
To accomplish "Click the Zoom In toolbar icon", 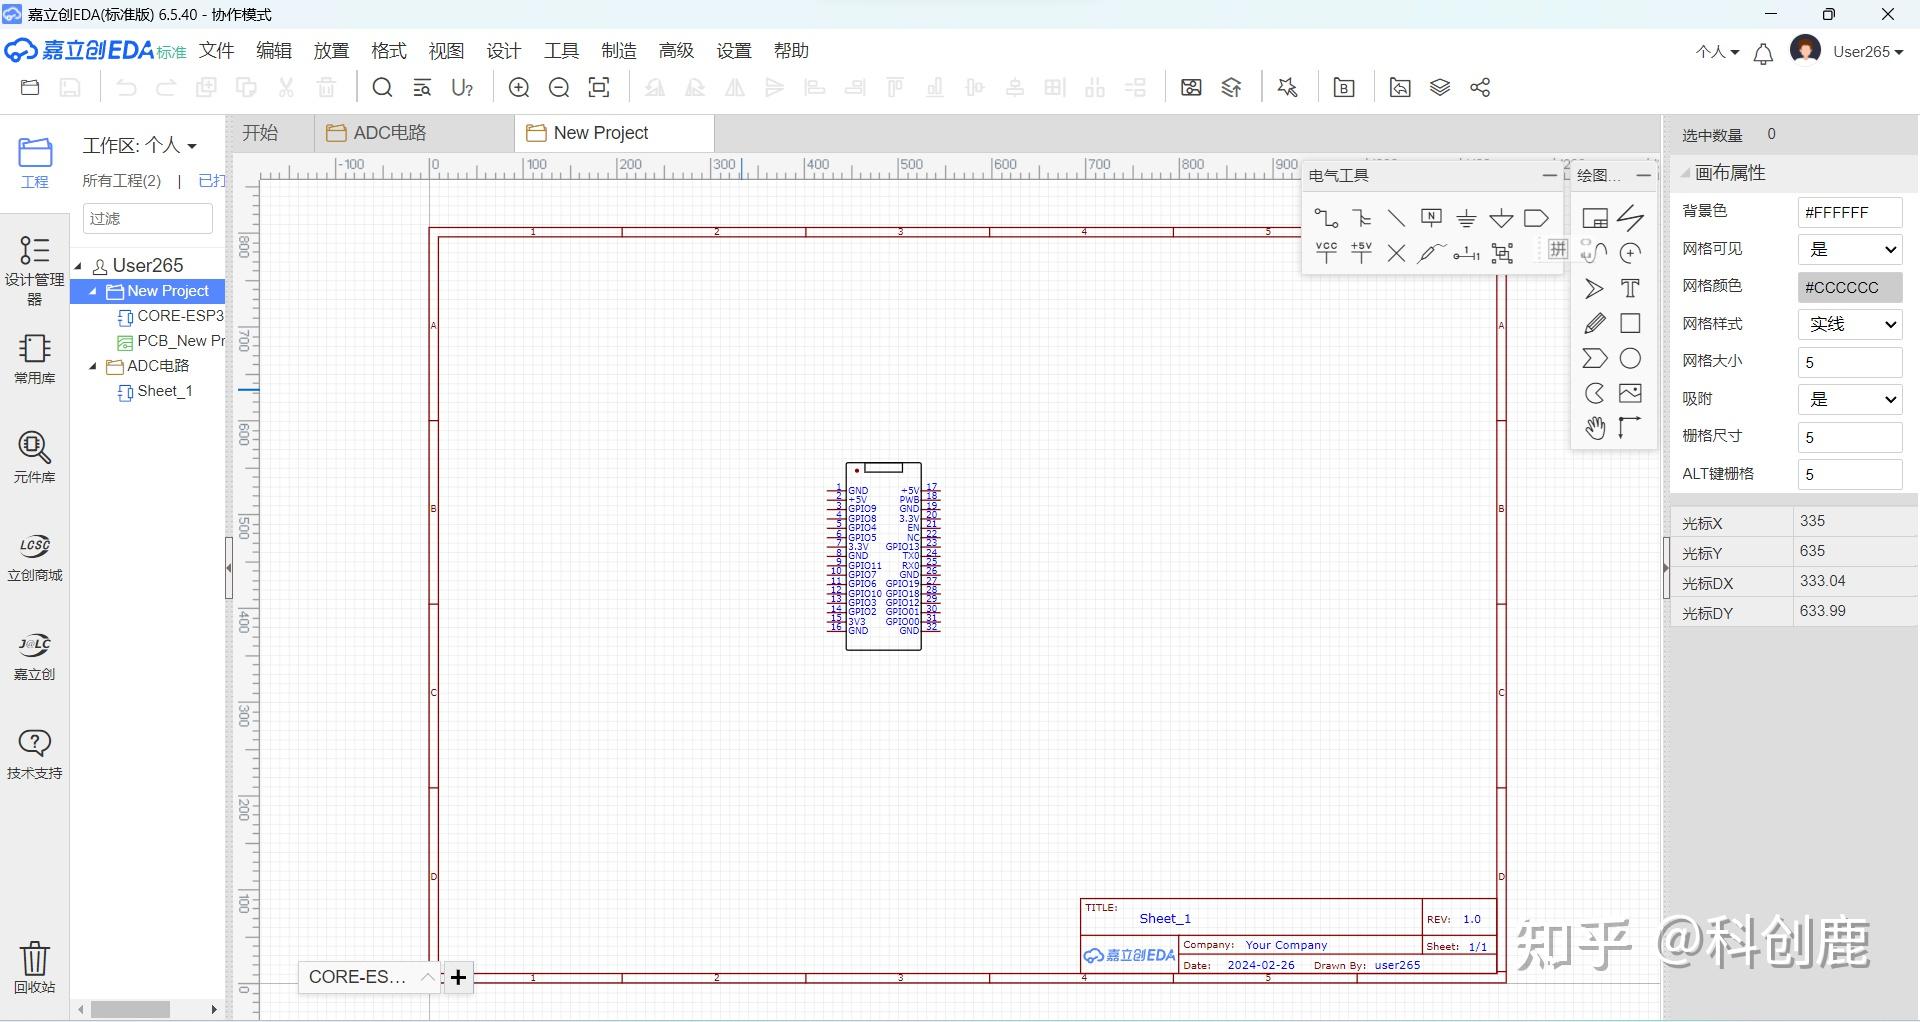I will click(x=519, y=88).
